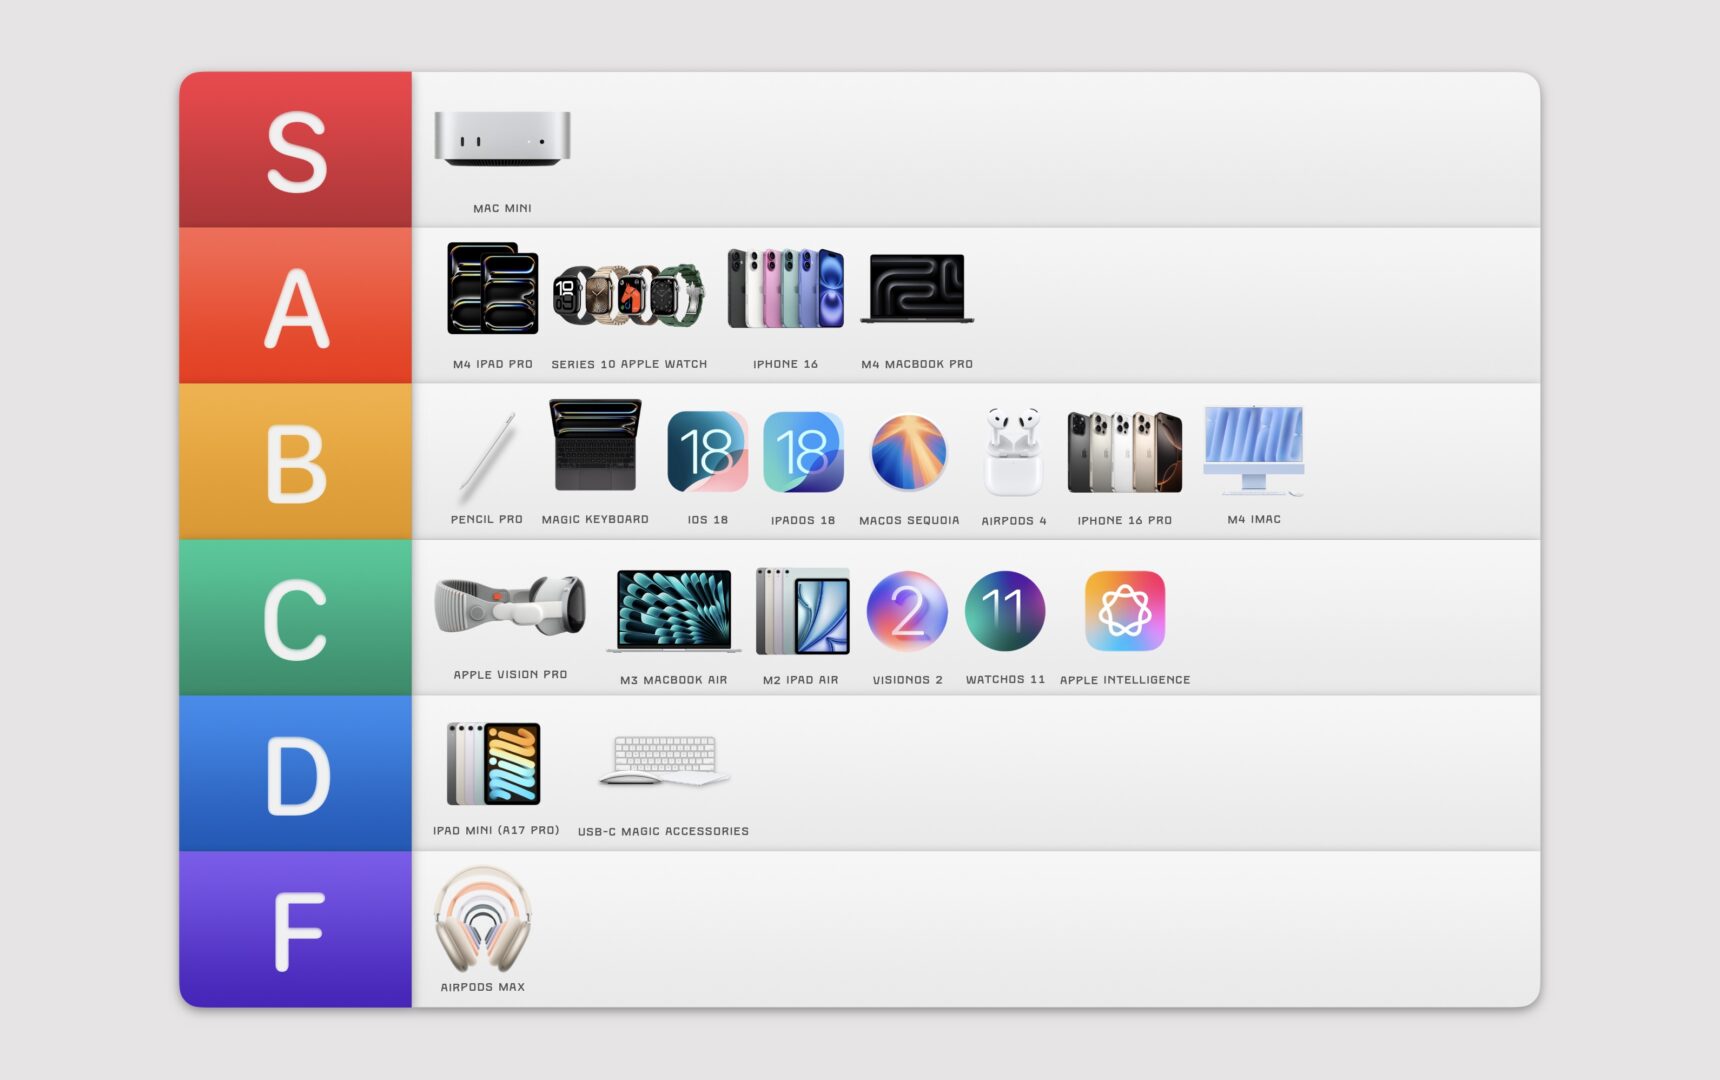Select the iOS 18 icon

coord(707,451)
